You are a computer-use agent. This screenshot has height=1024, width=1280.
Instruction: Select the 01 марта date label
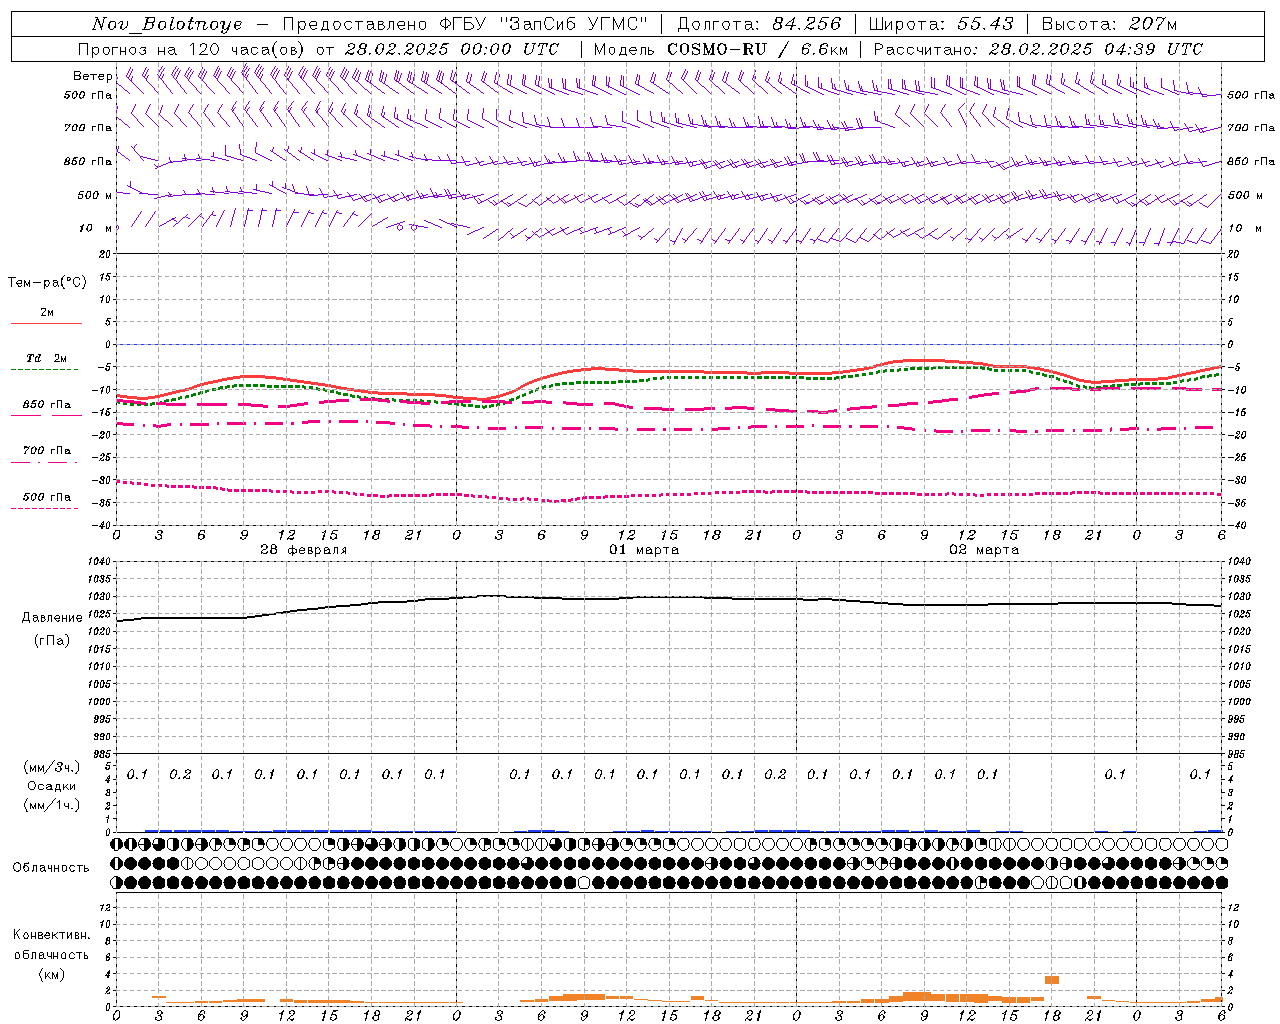point(644,550)
